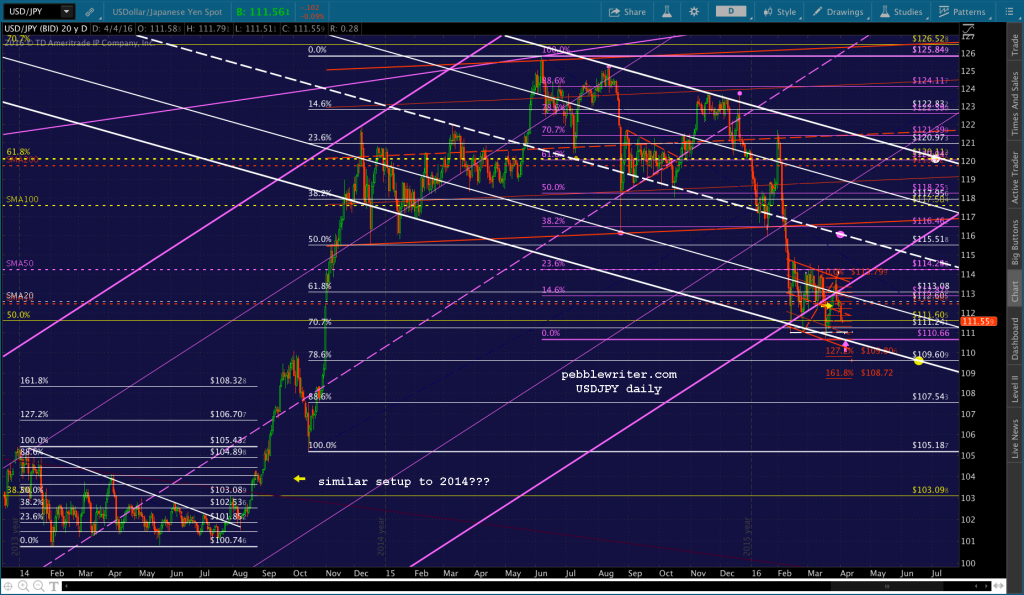Expand the Drawings dropdown arrow
This screenshot has height=595, width=1024.
[x=867, y=15]
